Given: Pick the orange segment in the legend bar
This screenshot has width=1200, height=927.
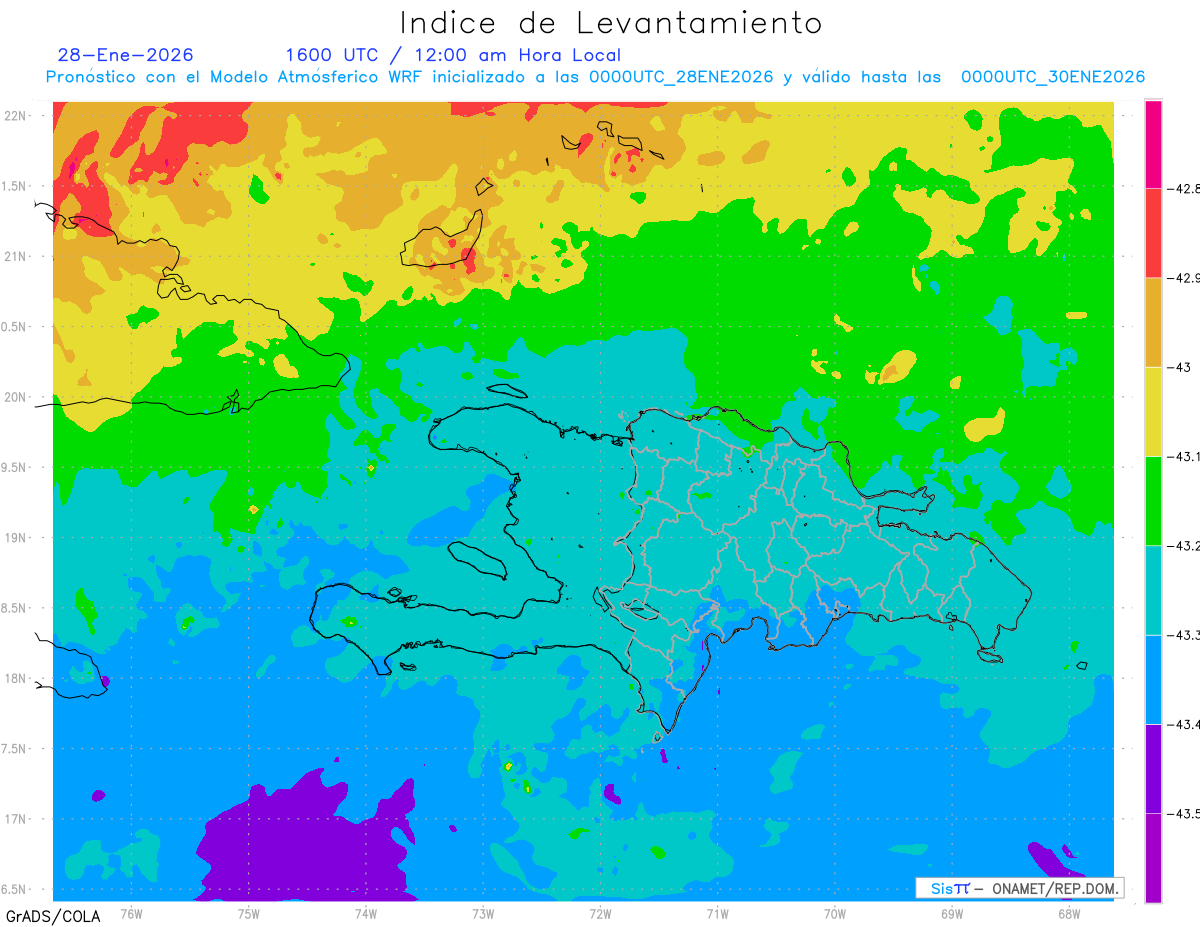Looking at the screenshot, I should (1153, 322).
